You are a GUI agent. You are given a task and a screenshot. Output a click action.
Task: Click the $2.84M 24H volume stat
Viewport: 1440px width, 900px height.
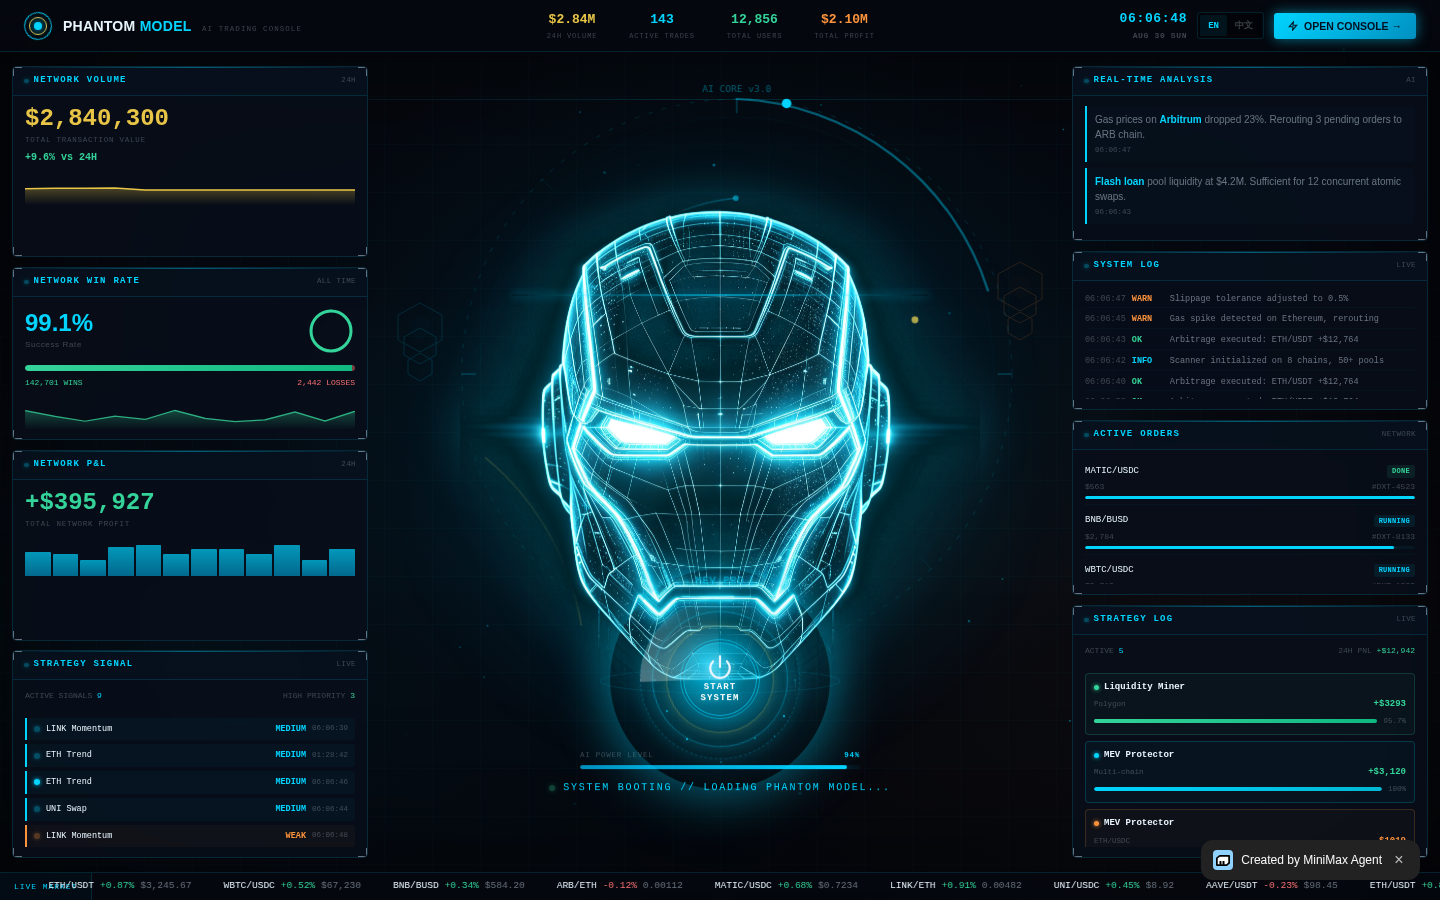coord(572,20)
